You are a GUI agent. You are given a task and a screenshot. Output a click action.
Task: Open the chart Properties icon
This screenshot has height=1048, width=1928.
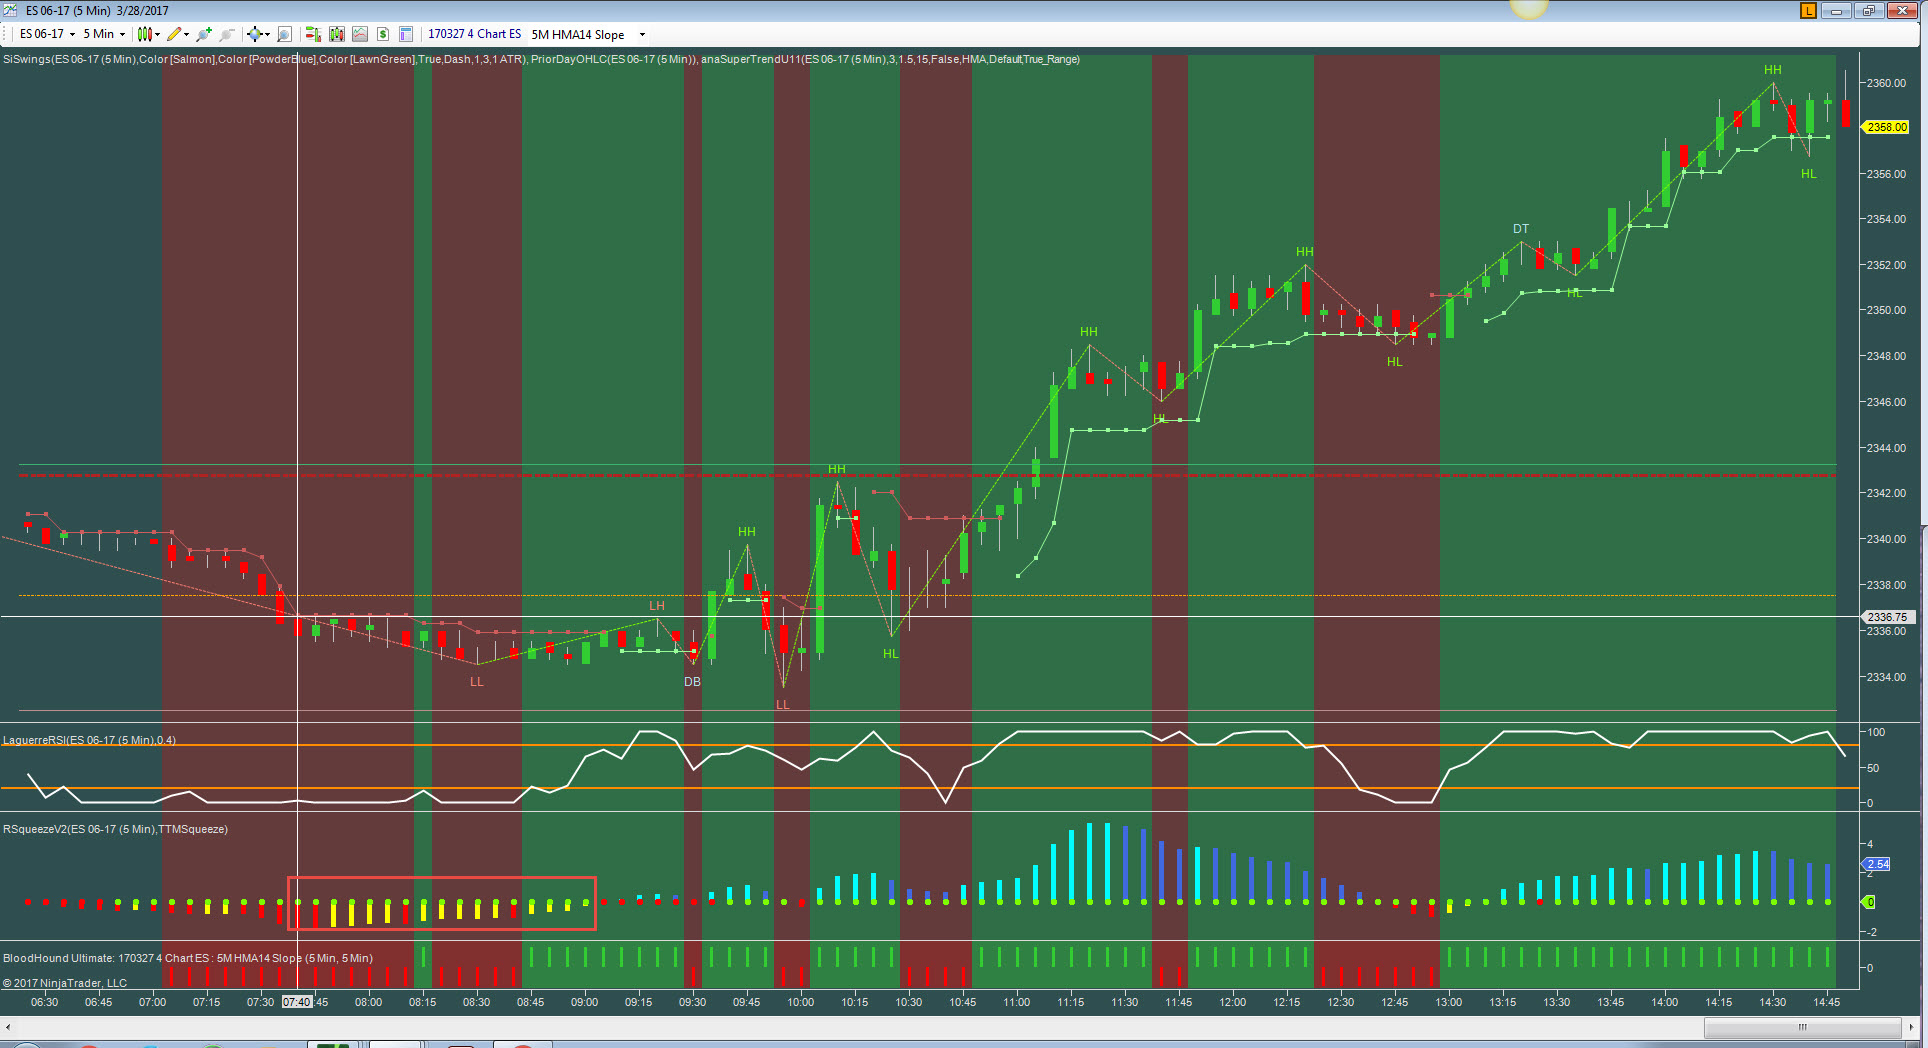406,34
